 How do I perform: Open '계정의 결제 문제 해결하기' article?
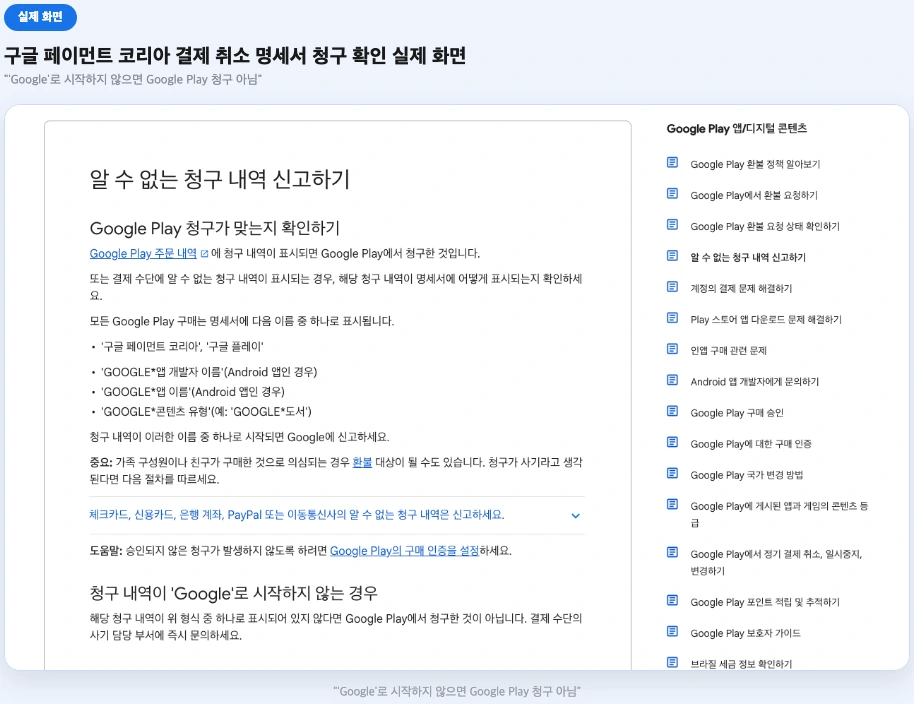741,288
